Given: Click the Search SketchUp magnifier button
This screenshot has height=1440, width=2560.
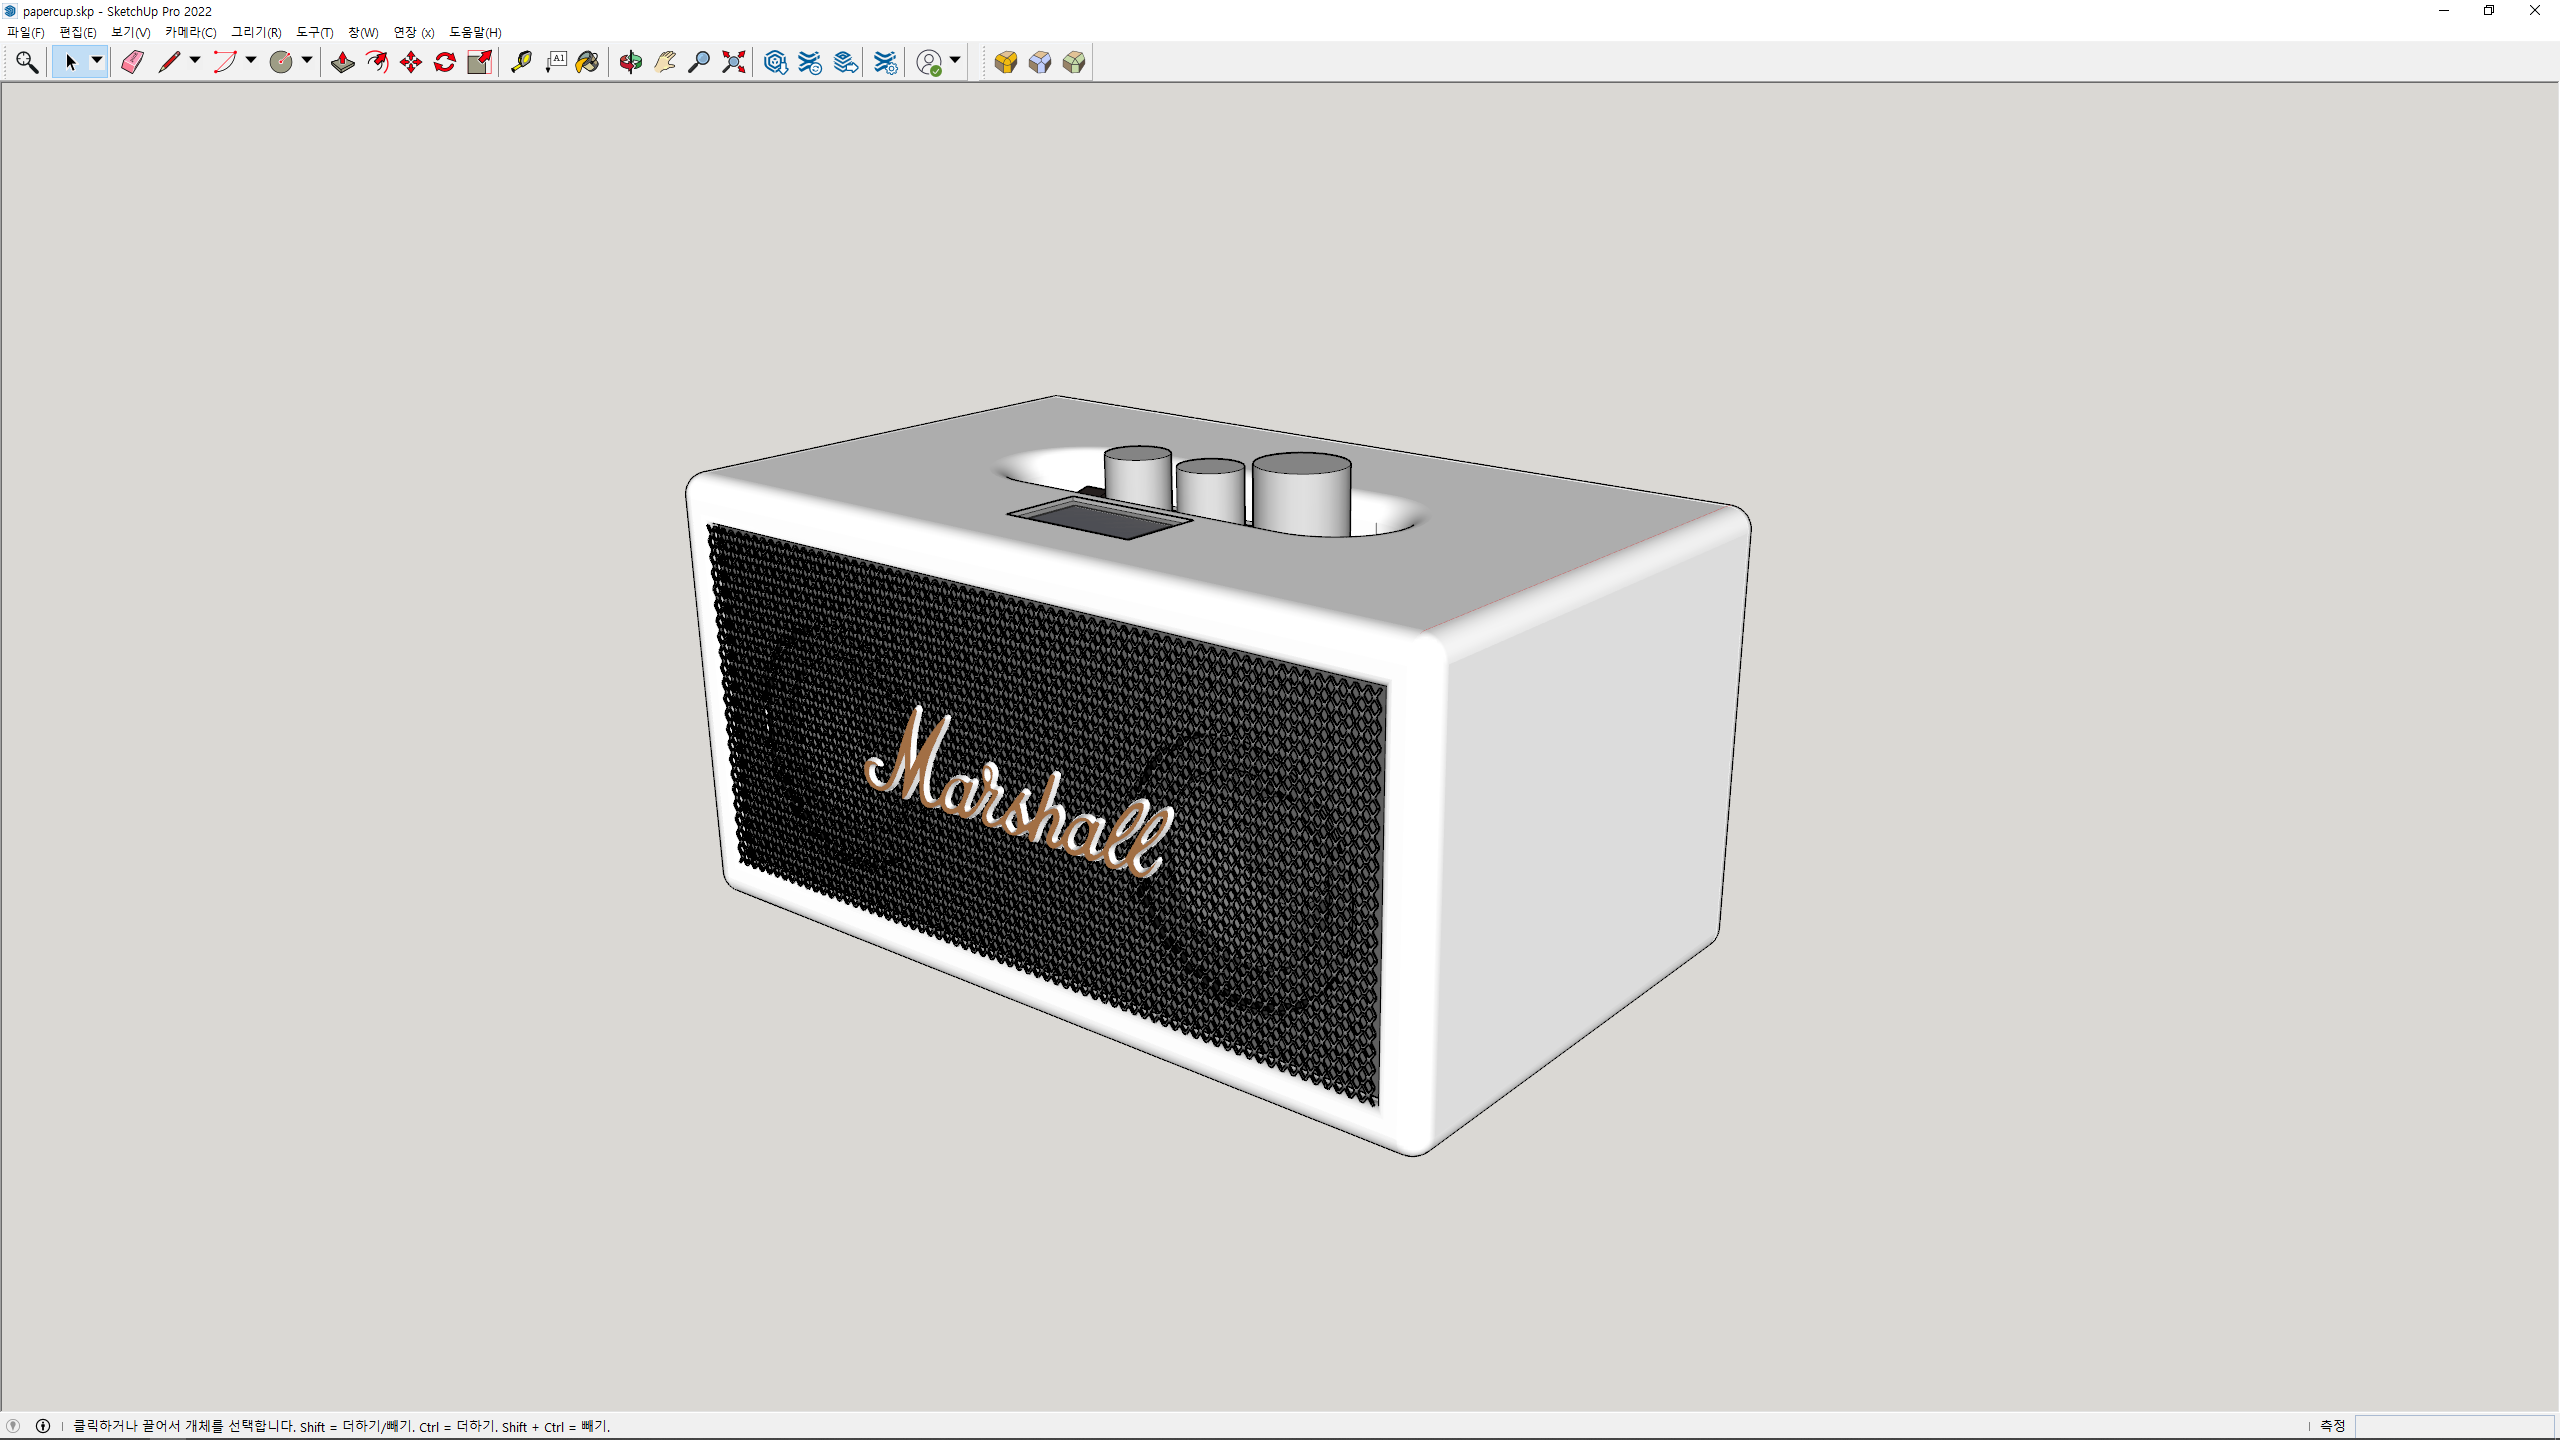Looking at the screenshot, I should tap(27, 62).
